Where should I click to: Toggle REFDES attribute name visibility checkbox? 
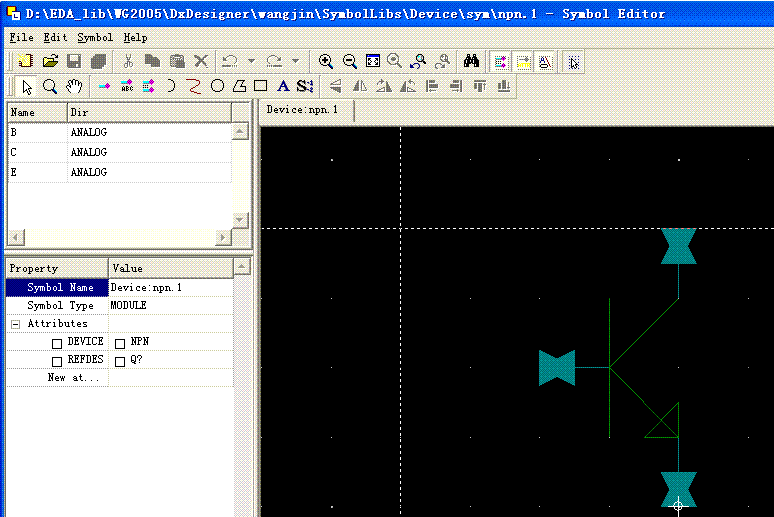57,361
